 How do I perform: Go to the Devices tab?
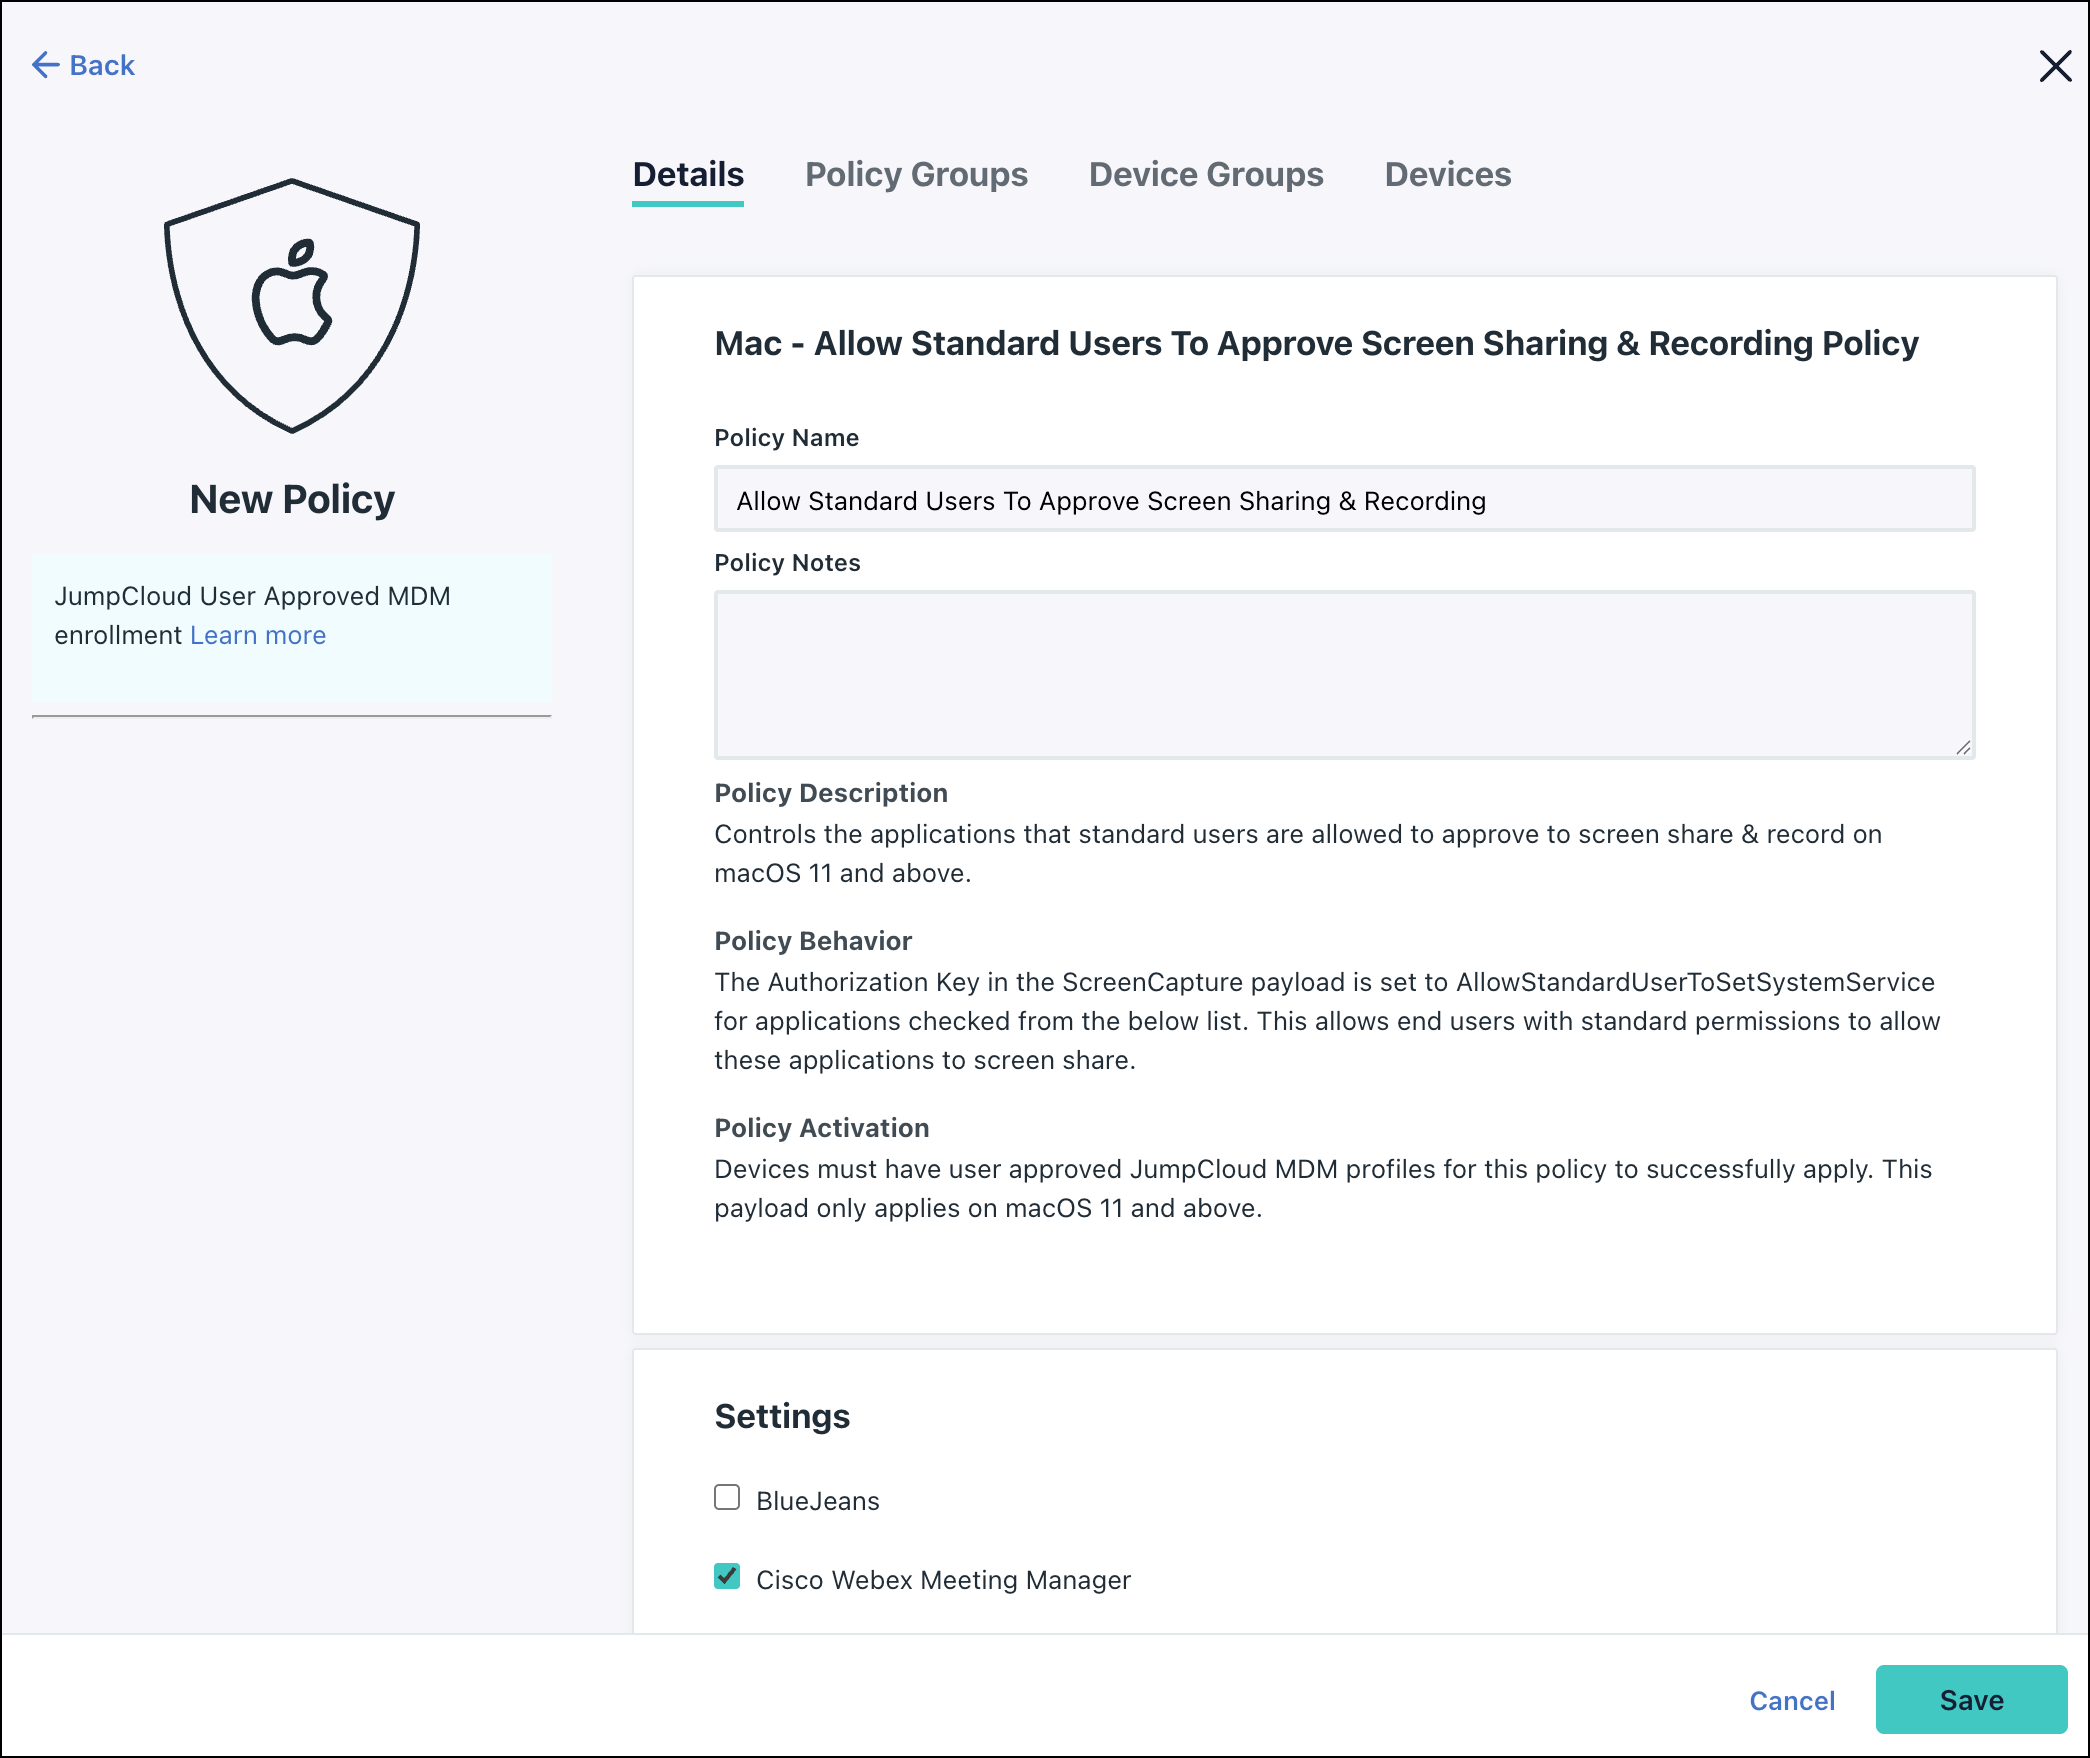1447,175
